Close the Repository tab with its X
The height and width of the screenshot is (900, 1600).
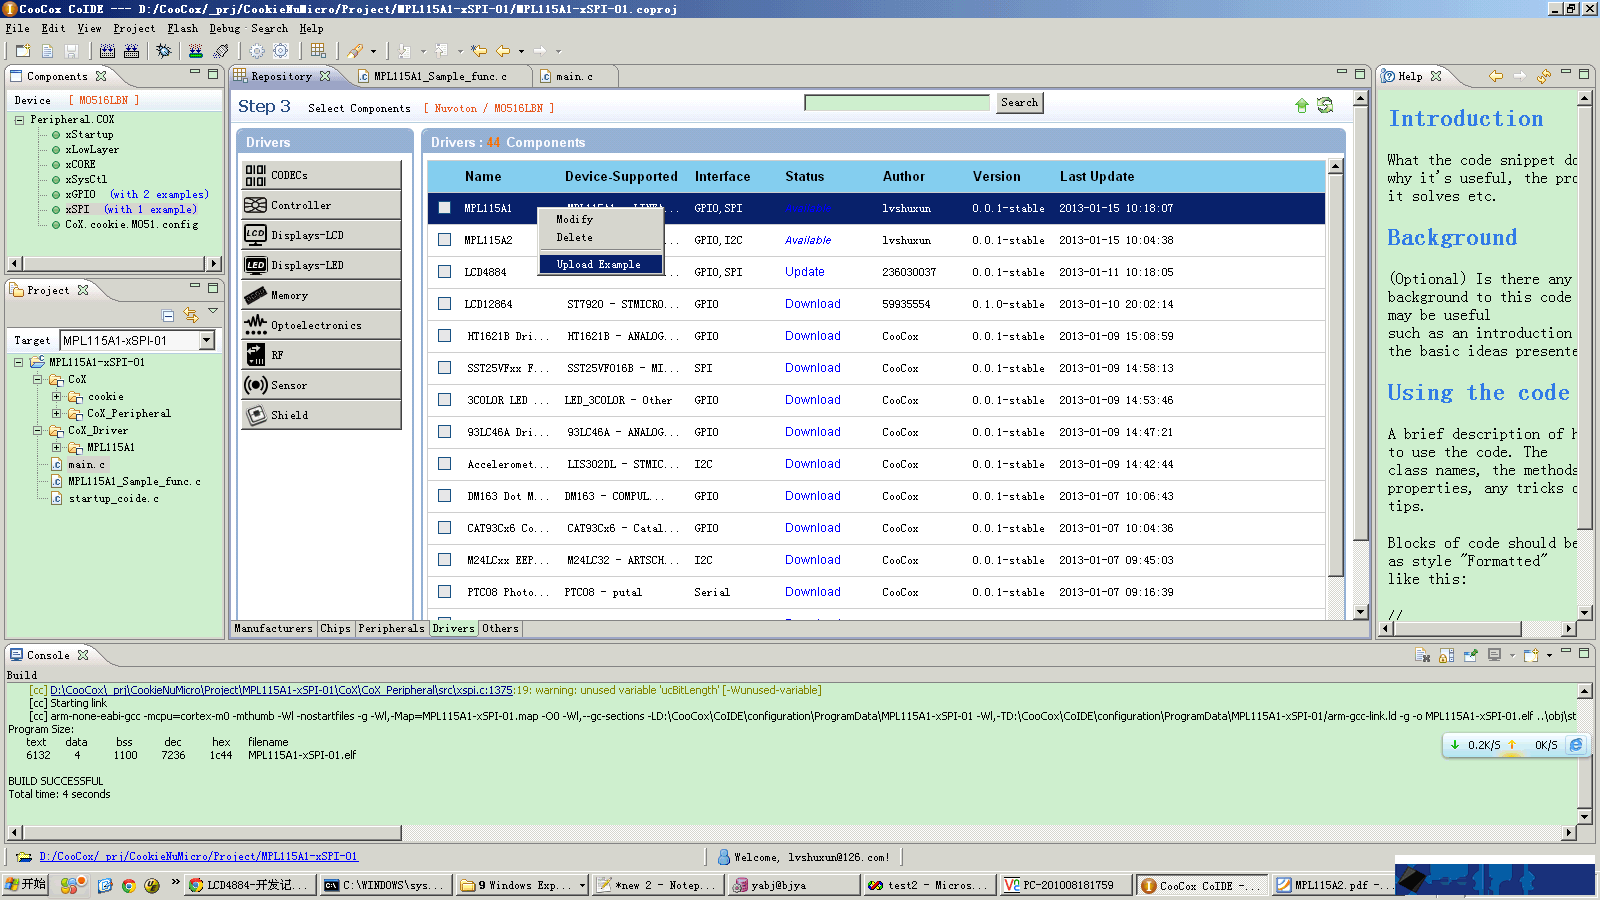click(x=325, y=76)
